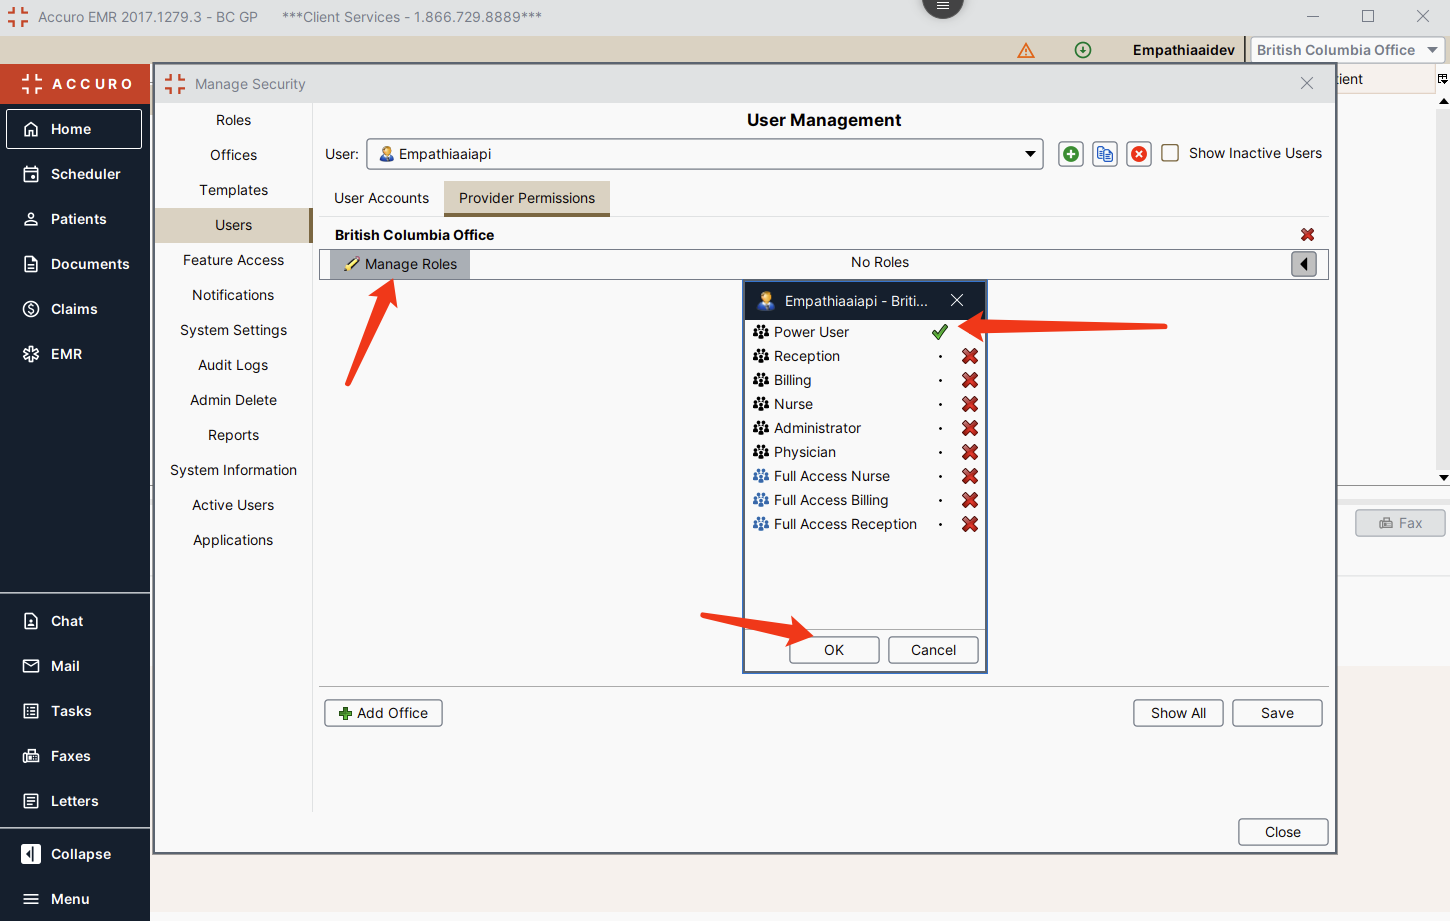1450x921 pixels.
Task: Confirm roles popup with OK
Action: tap(834, 650)
